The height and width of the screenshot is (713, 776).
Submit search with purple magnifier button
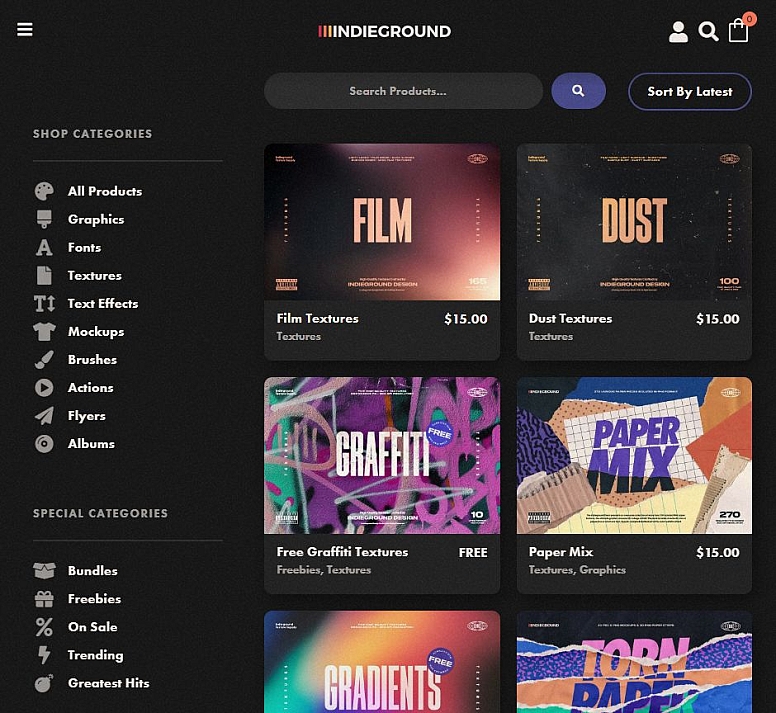(x=579, y=91)
